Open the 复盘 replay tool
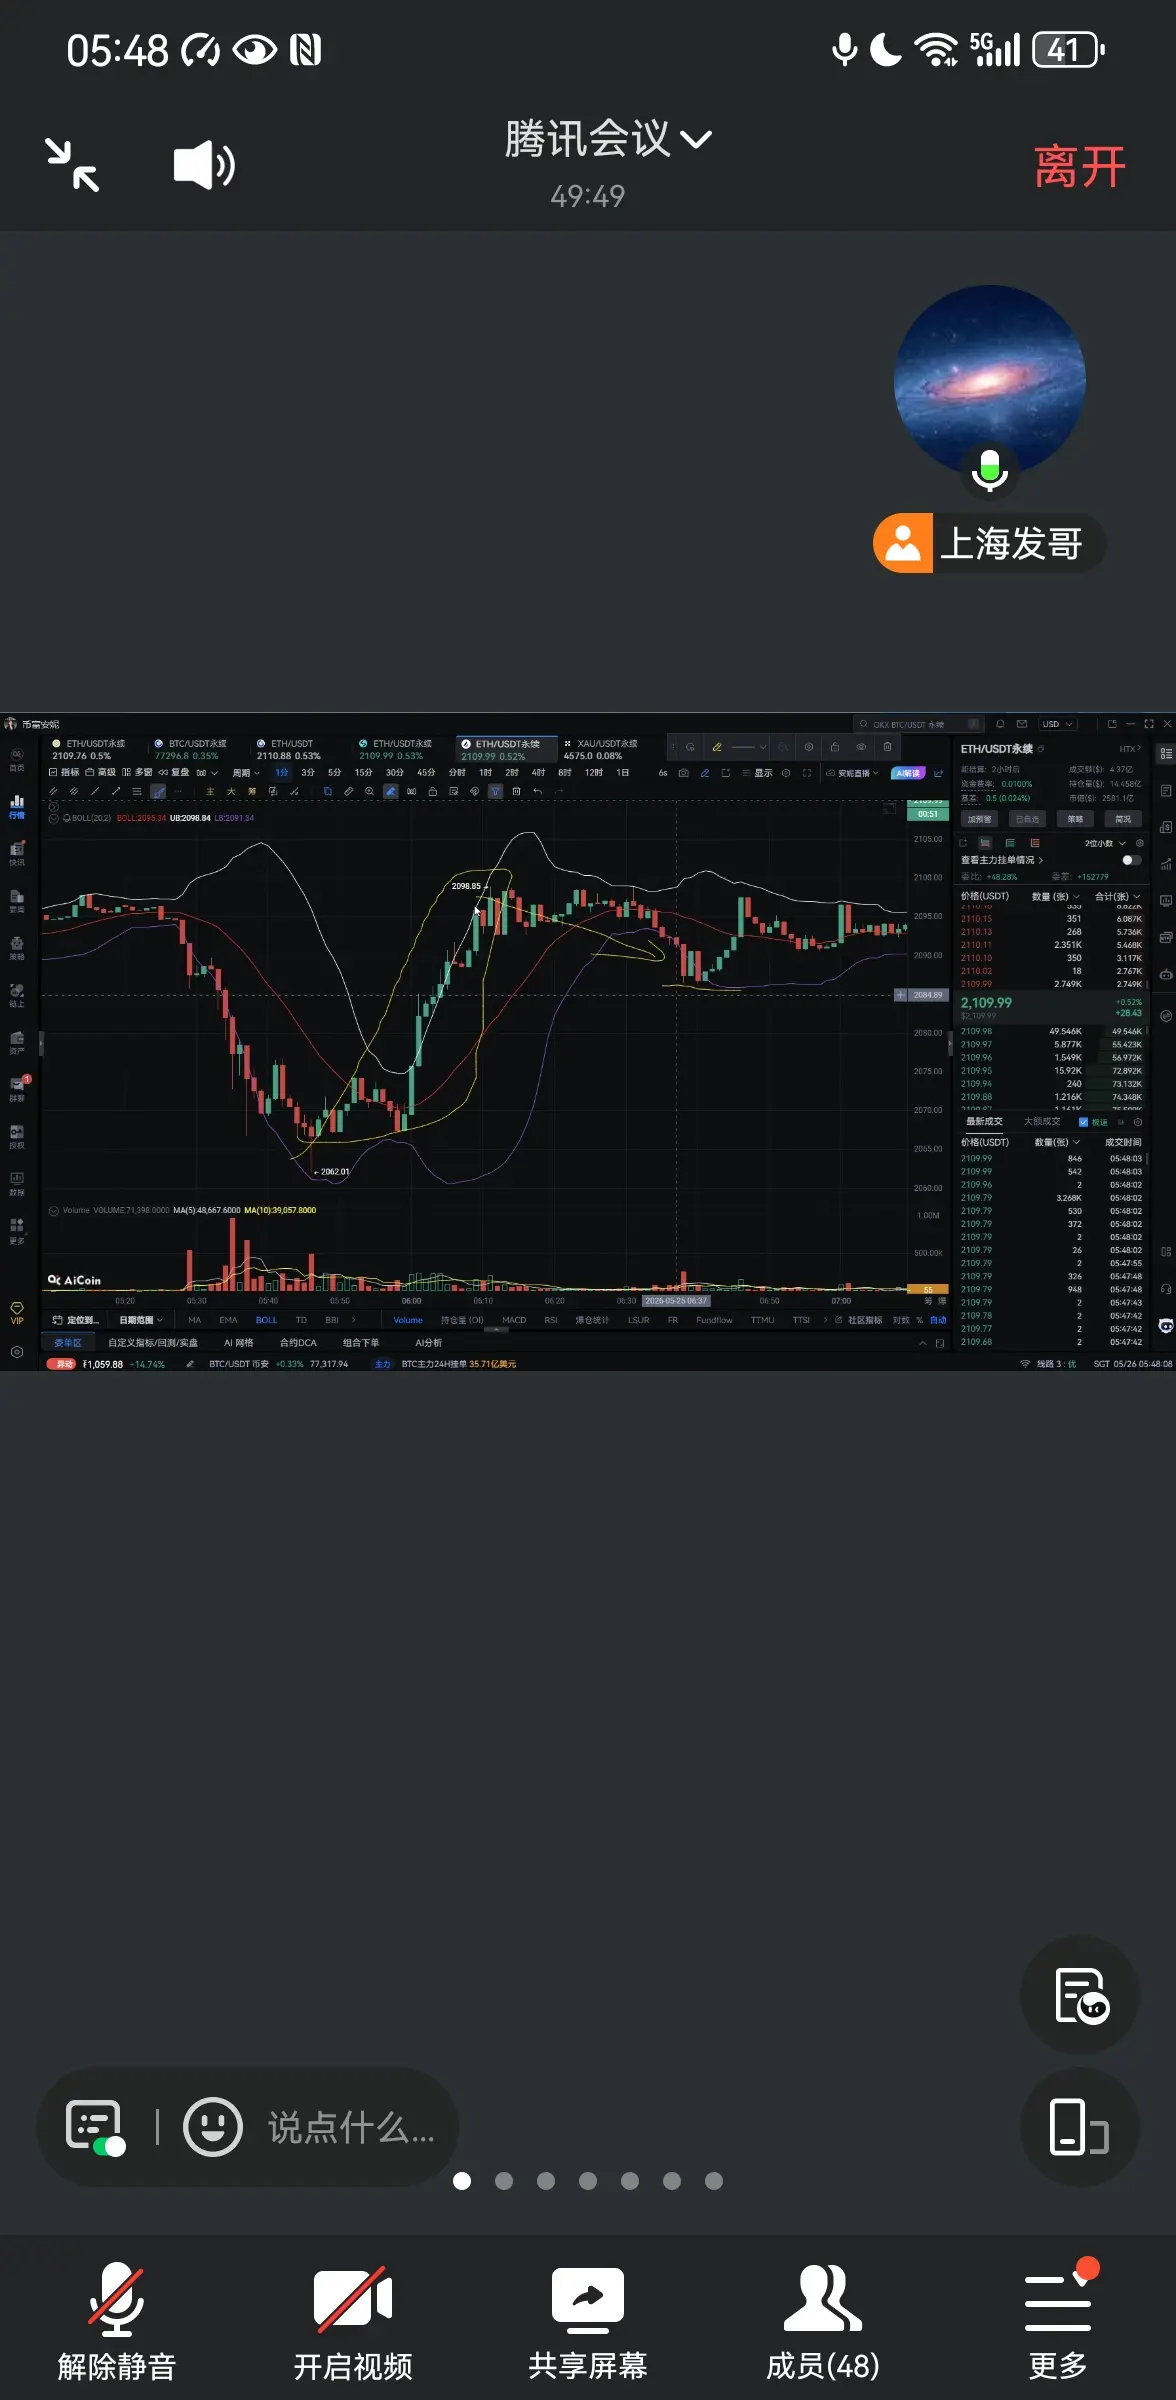 tap(175, 772)
